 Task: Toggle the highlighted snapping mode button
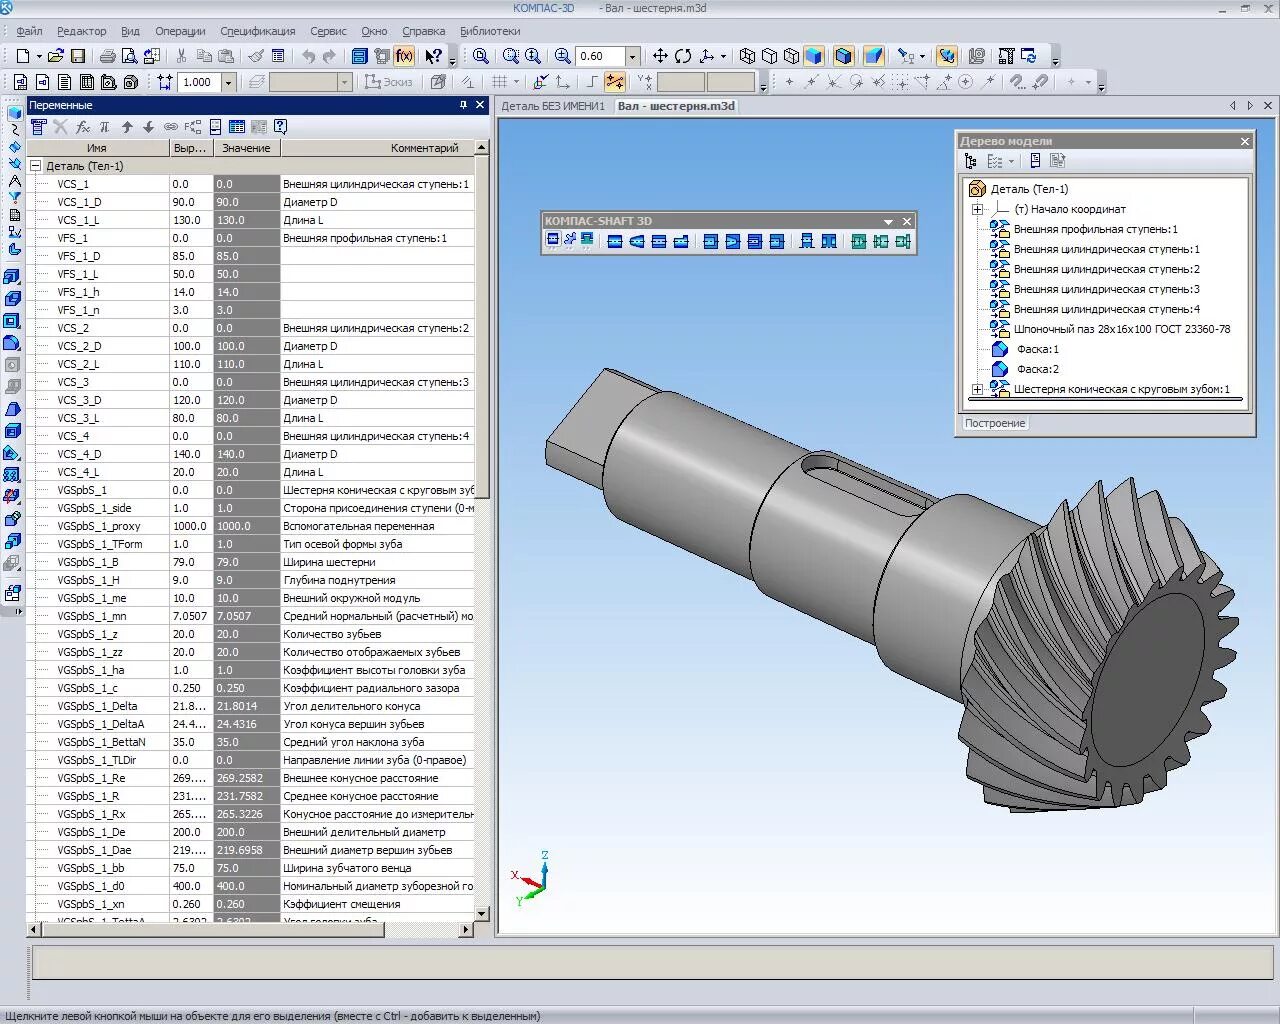click(x=615, y=82)
